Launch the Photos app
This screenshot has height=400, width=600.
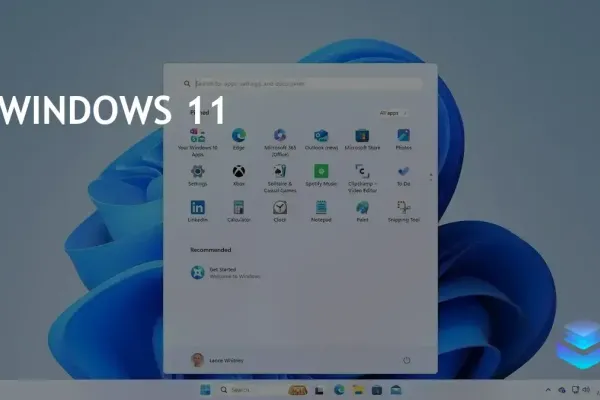[x=404, y=139]
